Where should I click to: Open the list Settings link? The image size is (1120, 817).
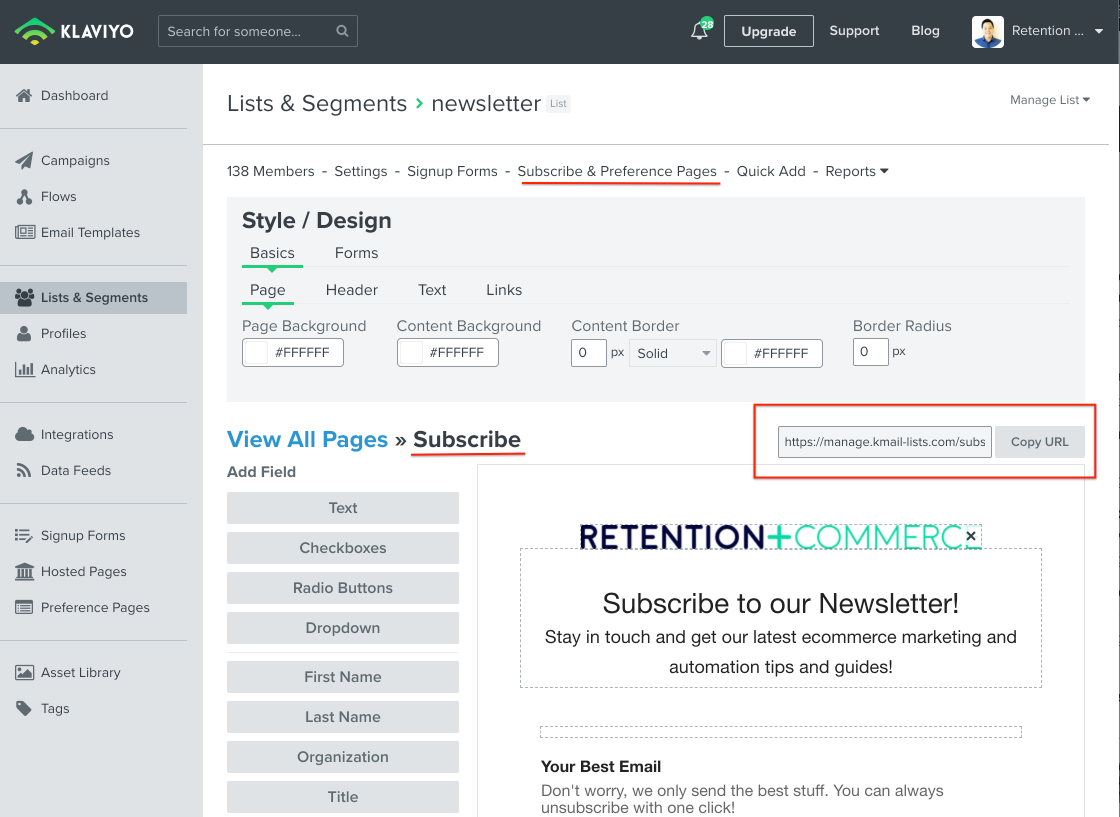coord(361,171)
